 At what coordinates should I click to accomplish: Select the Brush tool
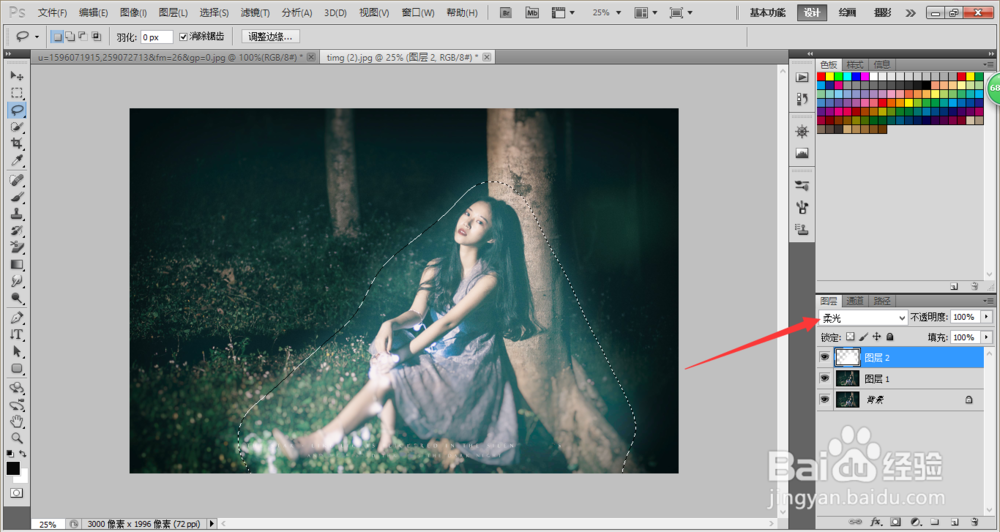click(17, 197)
